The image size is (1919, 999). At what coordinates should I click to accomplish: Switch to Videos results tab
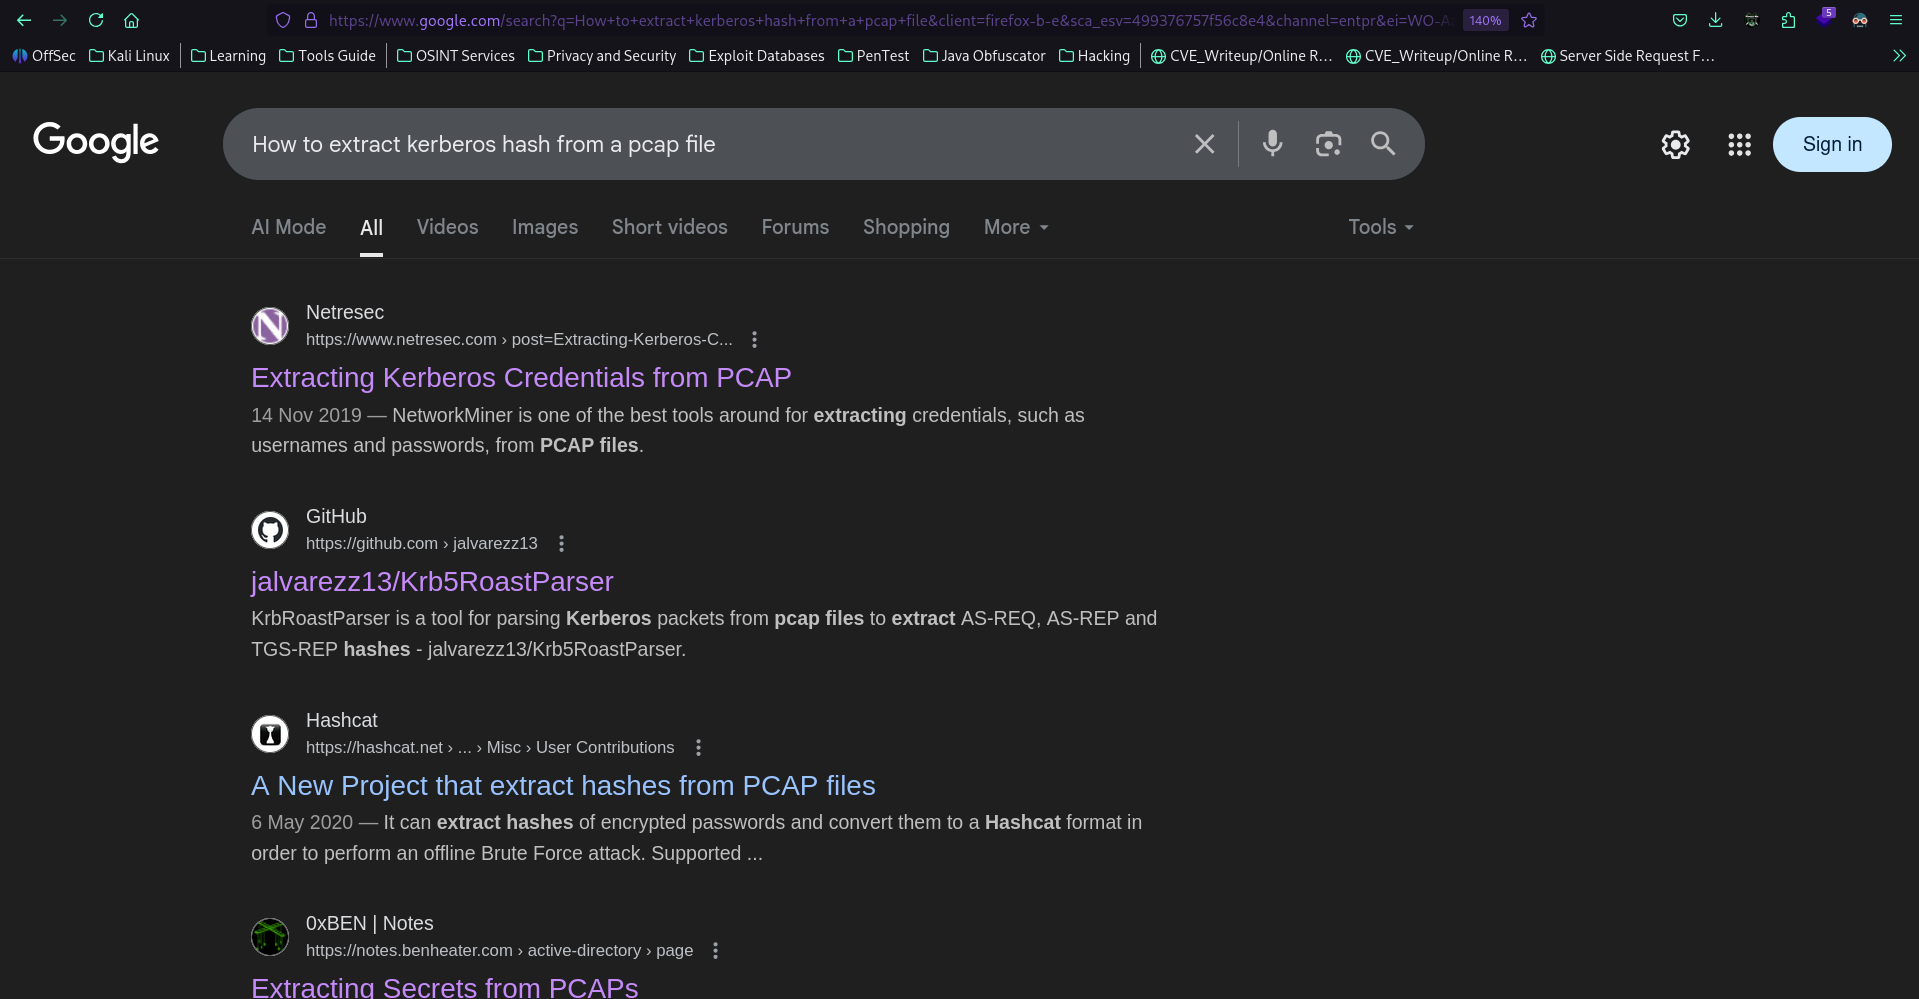coord(447,227)
